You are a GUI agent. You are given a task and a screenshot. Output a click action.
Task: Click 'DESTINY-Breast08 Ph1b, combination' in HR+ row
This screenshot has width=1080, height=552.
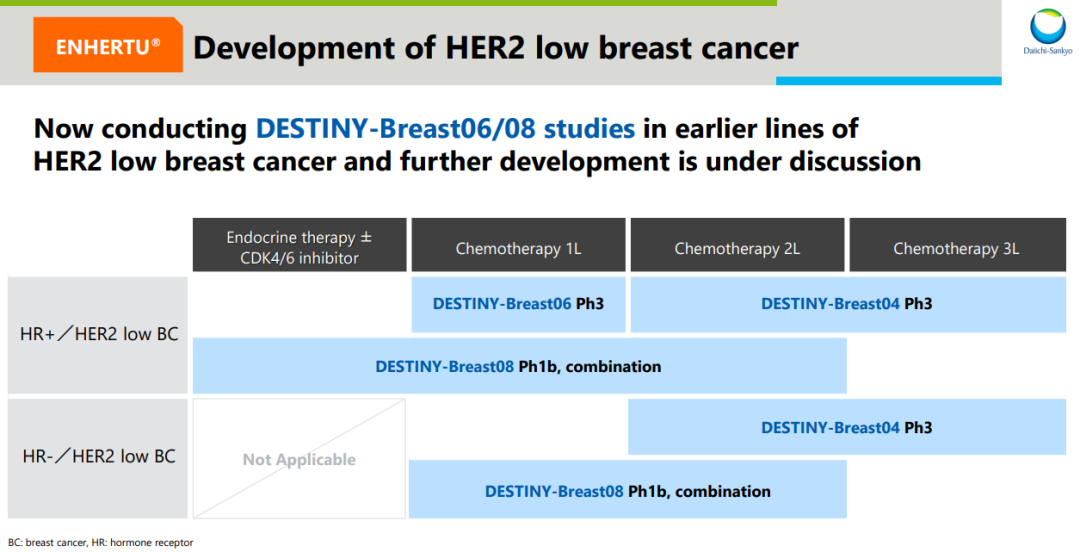pyautogui.click(x=519, y=367)
